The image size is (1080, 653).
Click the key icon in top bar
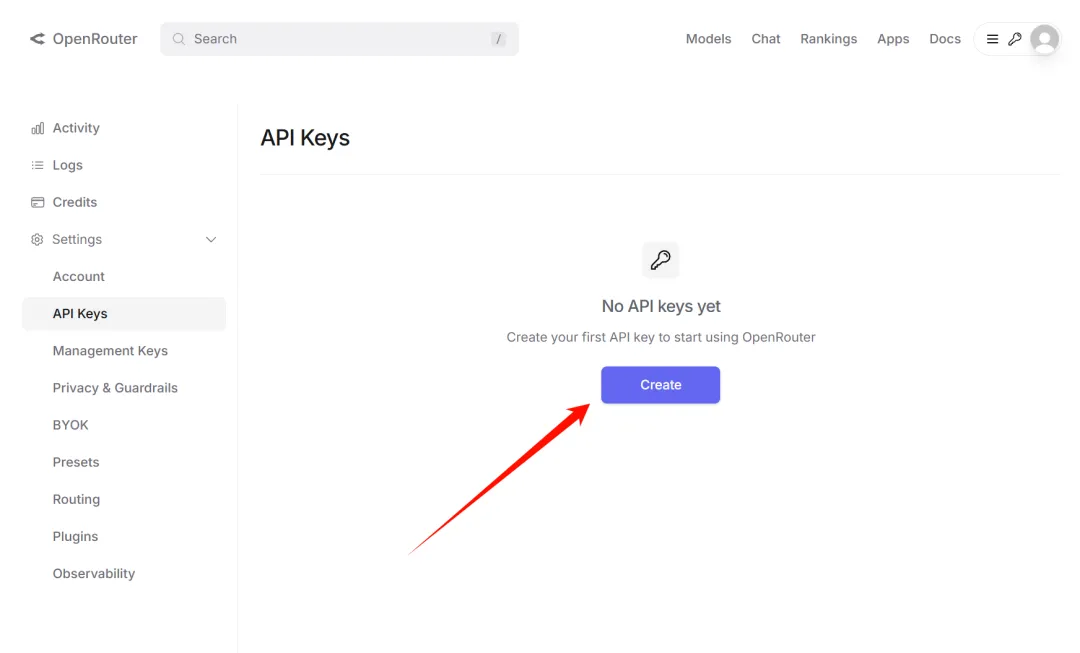click(x=1015, y=39)
